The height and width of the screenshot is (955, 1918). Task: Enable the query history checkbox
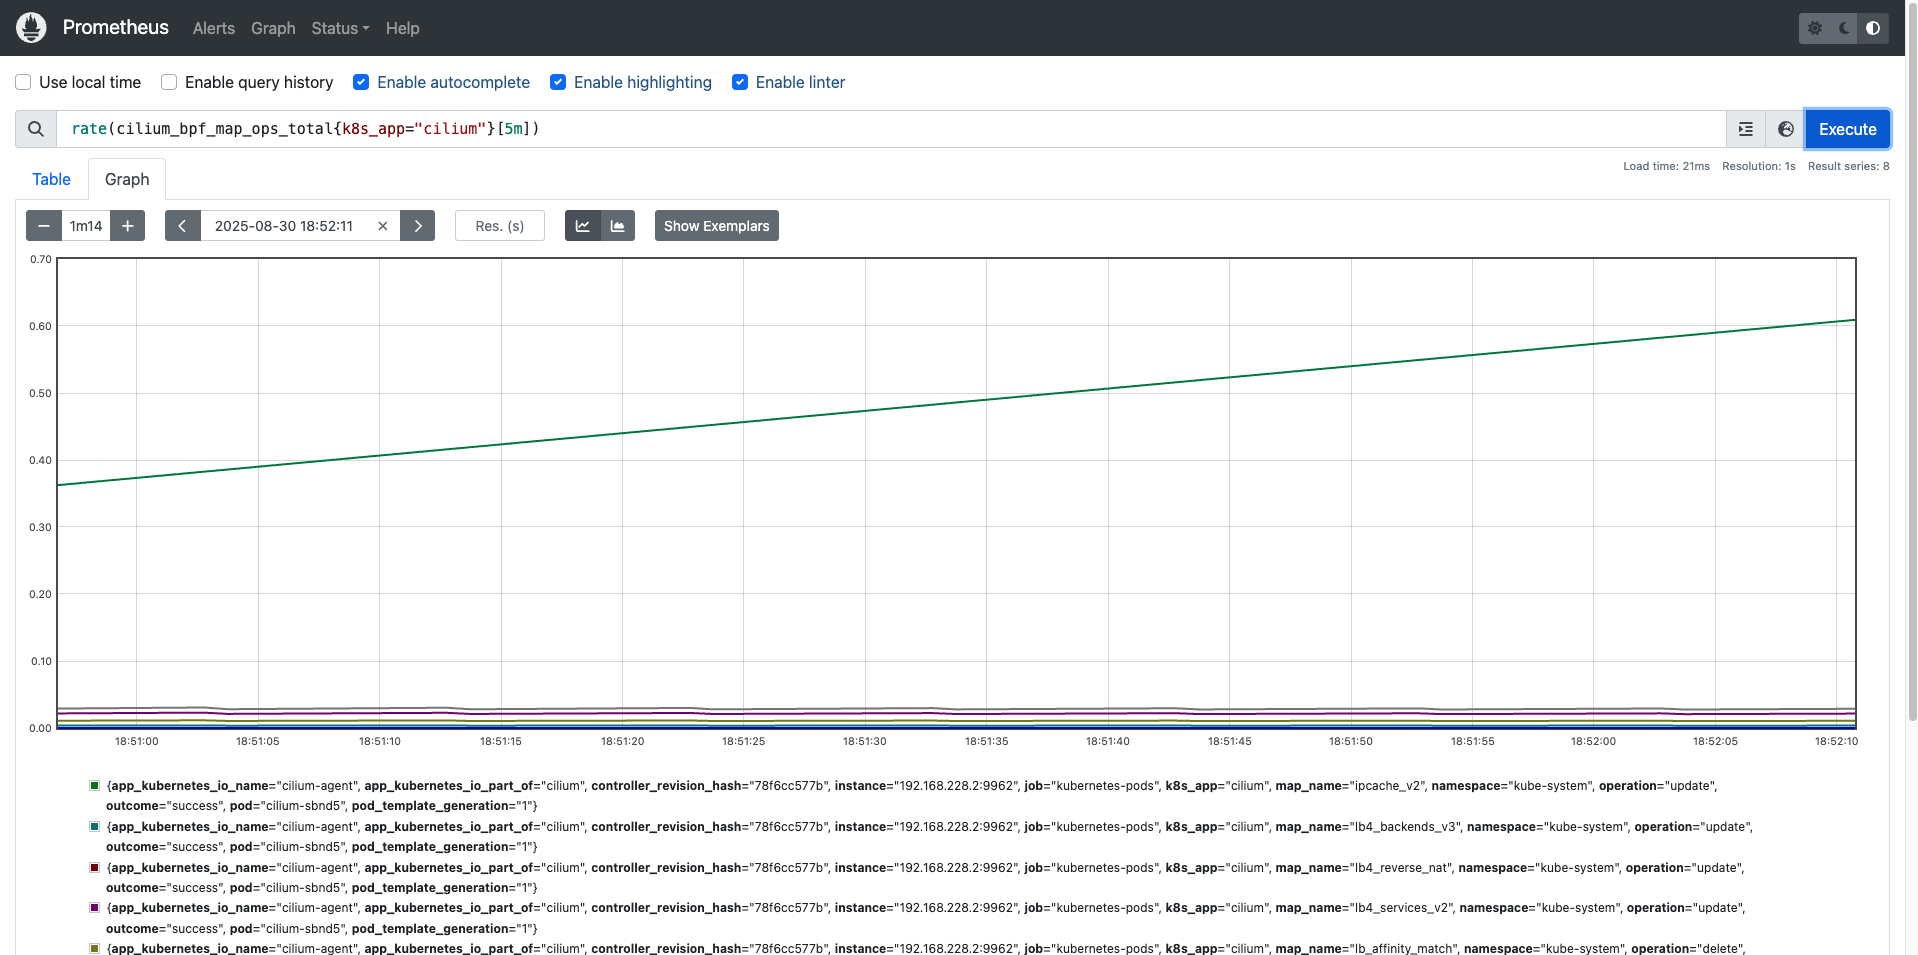pyautogui.click(x=169, y=82)
